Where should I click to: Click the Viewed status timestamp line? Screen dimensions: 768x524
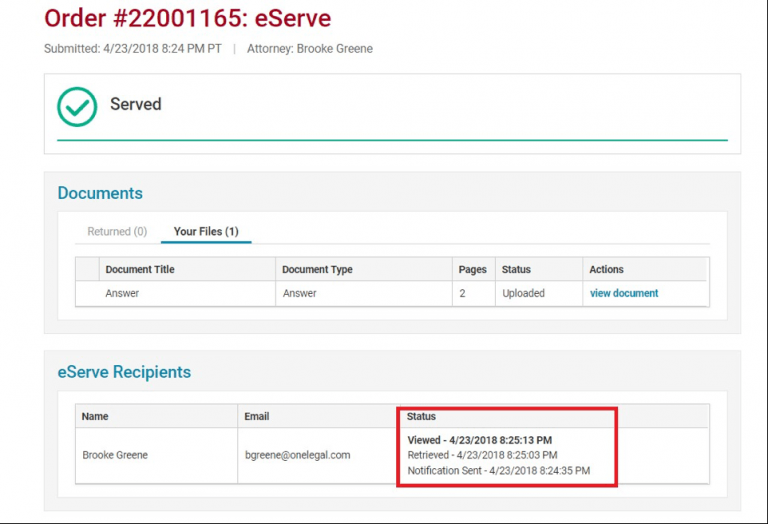480,440
